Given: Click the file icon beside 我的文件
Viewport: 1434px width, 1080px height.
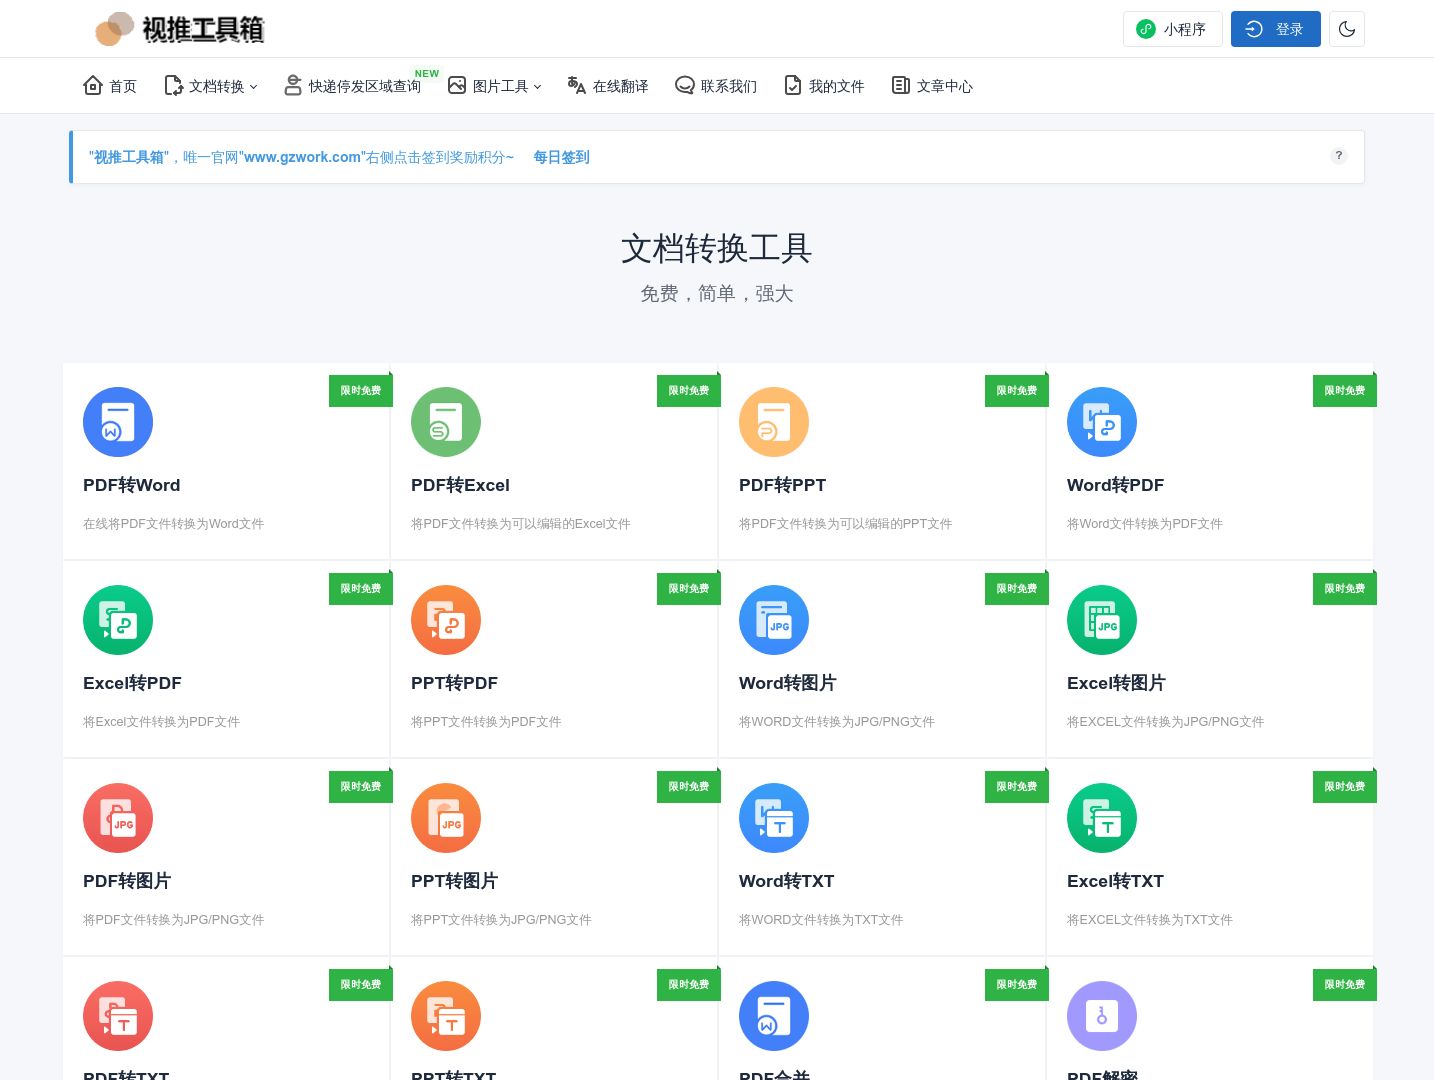Looking at the screenshot, I should pyautogui.click(x=792, y=85).
